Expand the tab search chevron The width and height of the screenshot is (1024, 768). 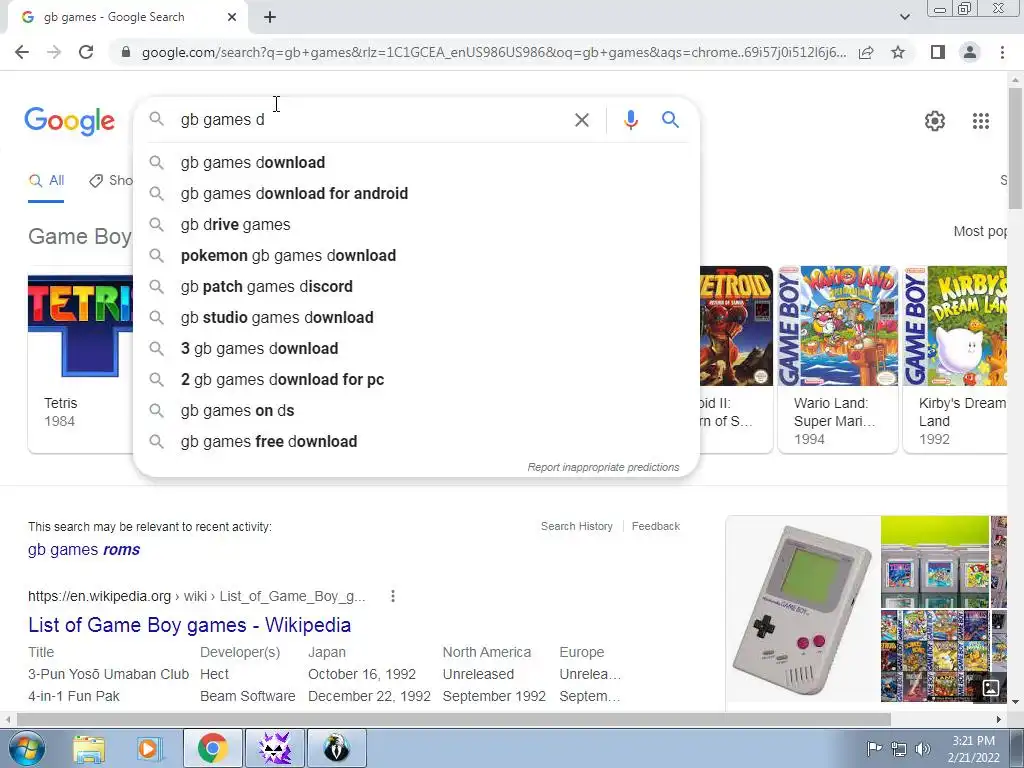[x=904, y=17]
